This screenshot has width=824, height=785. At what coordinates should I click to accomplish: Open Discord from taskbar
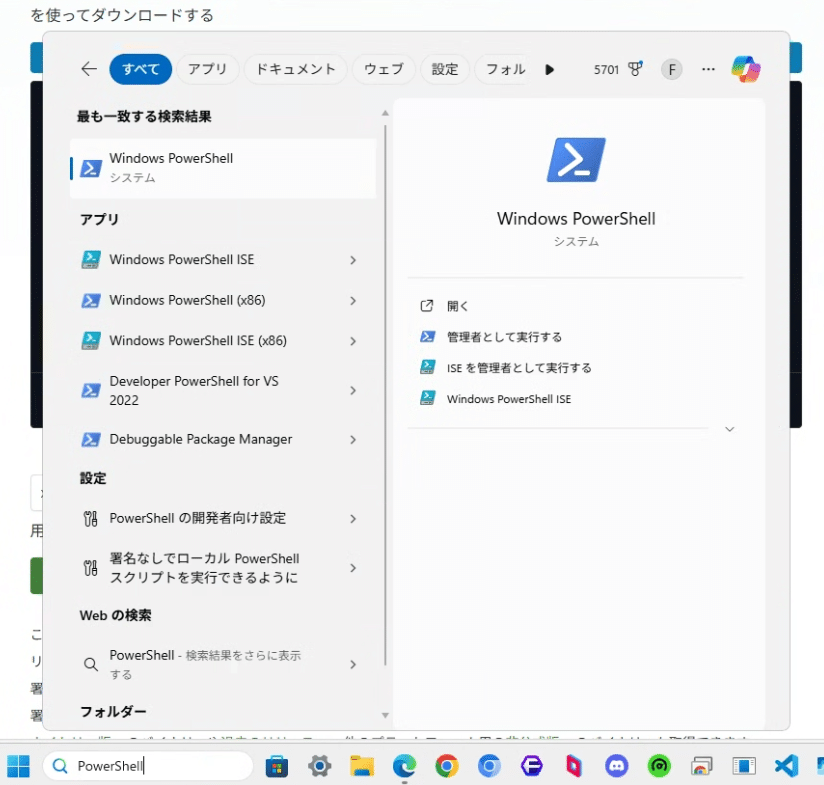coord(616,766)
